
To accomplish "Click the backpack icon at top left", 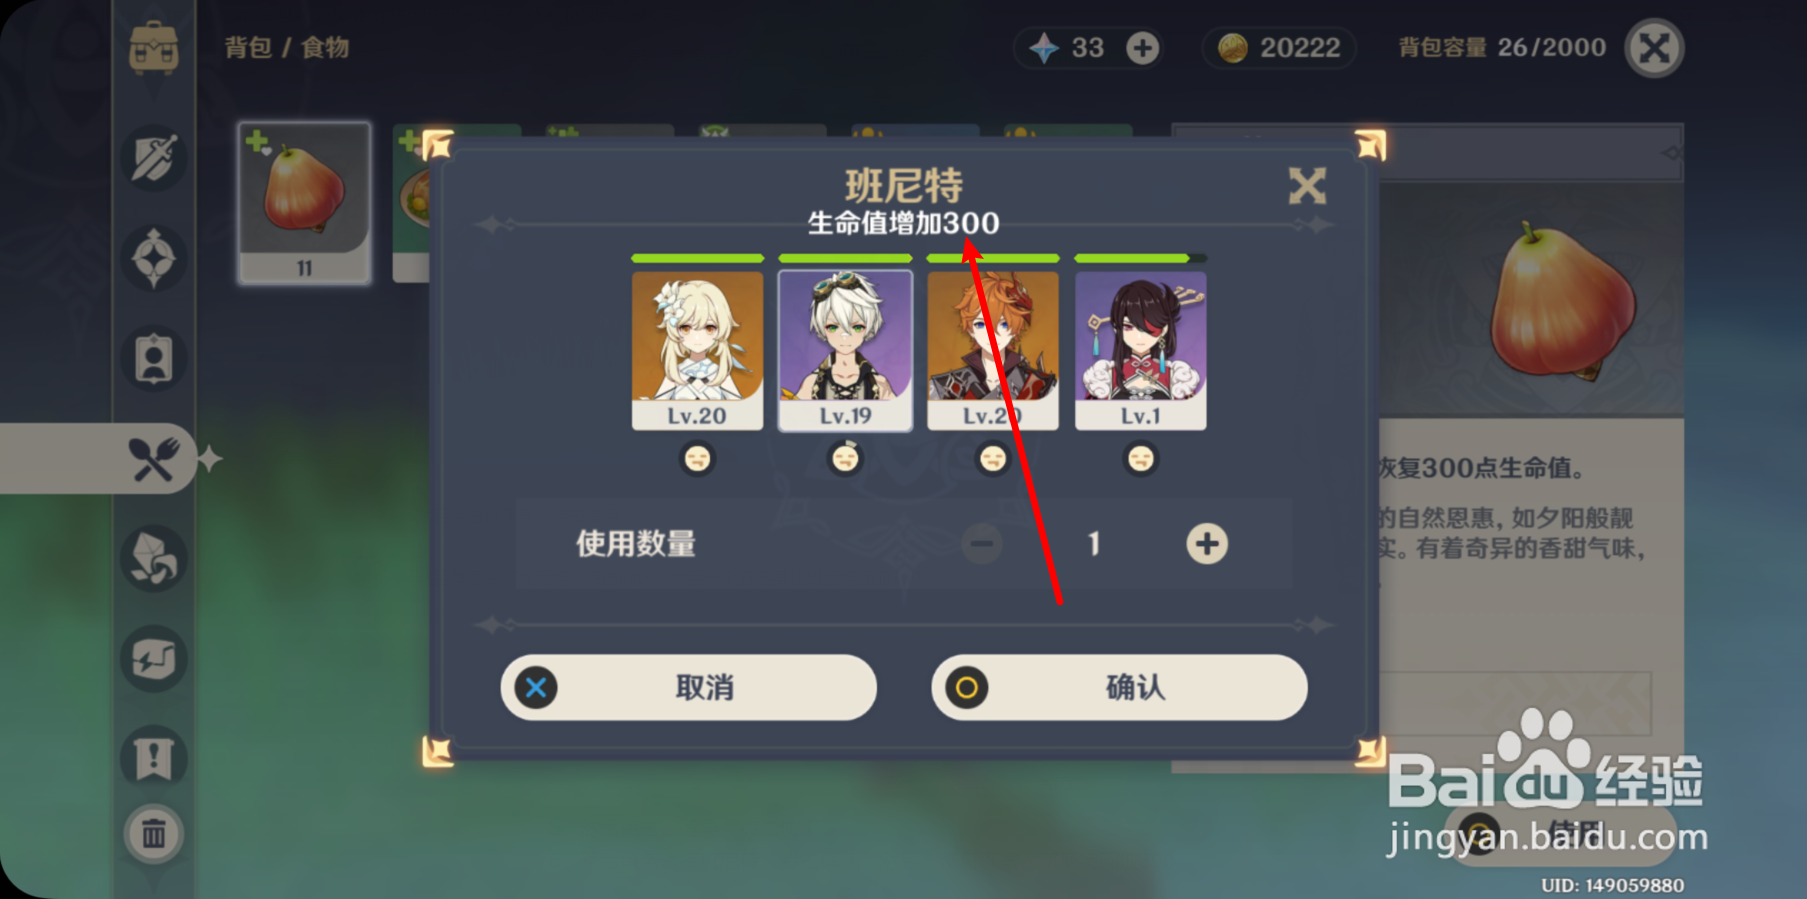I will [154, 48].
